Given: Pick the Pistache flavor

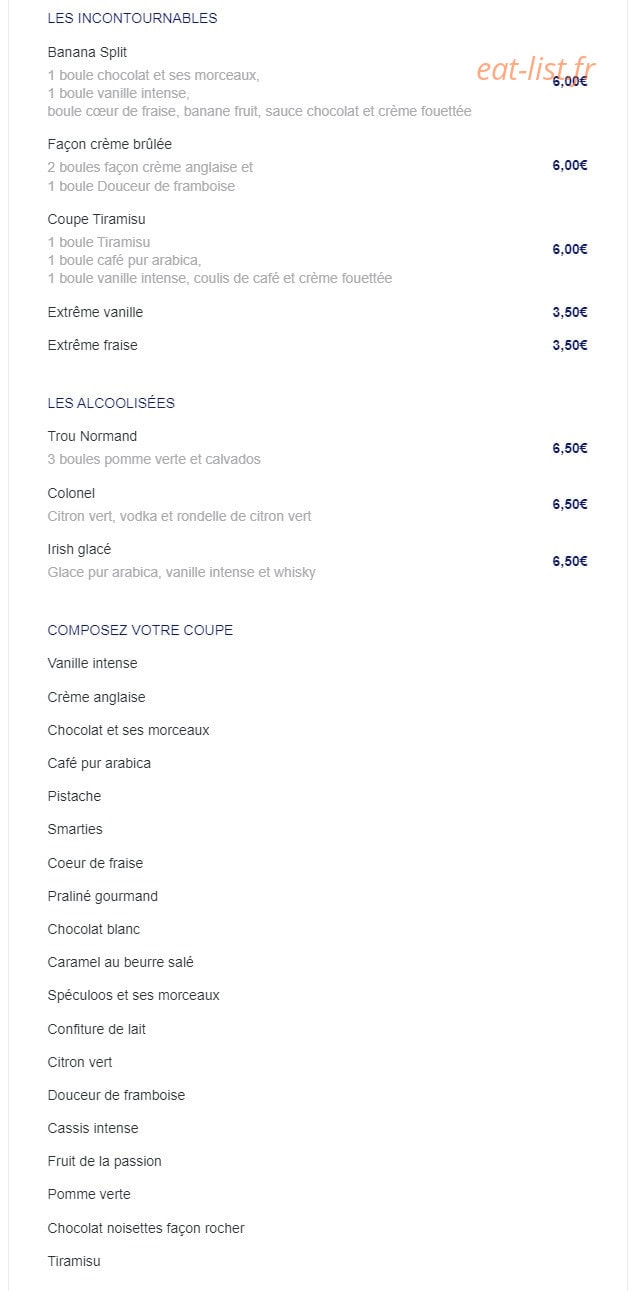Looking at the screenshot, I should [x=74, y=796].
